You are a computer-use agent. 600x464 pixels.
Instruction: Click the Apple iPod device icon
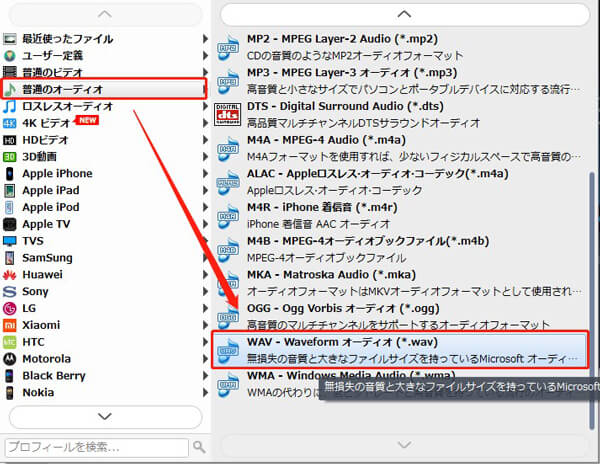[x=10, y=207]
